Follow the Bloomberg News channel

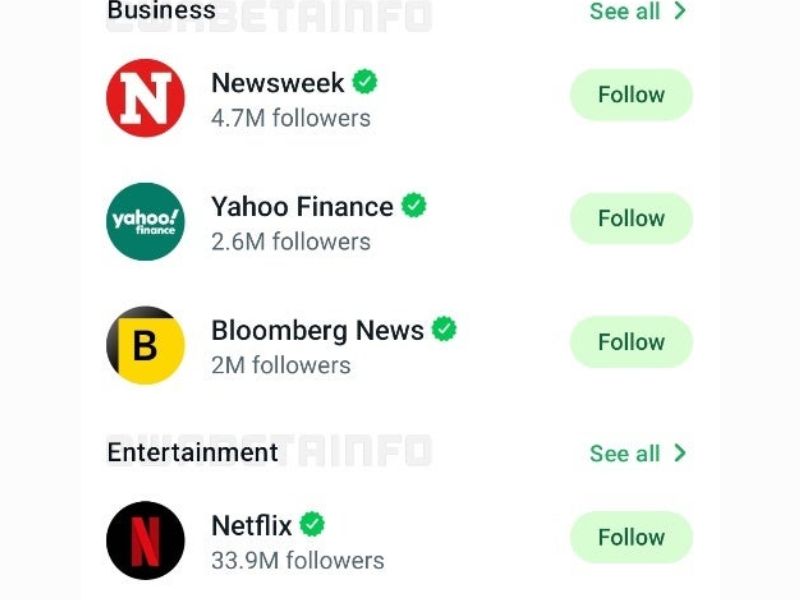tap(631, 342)
